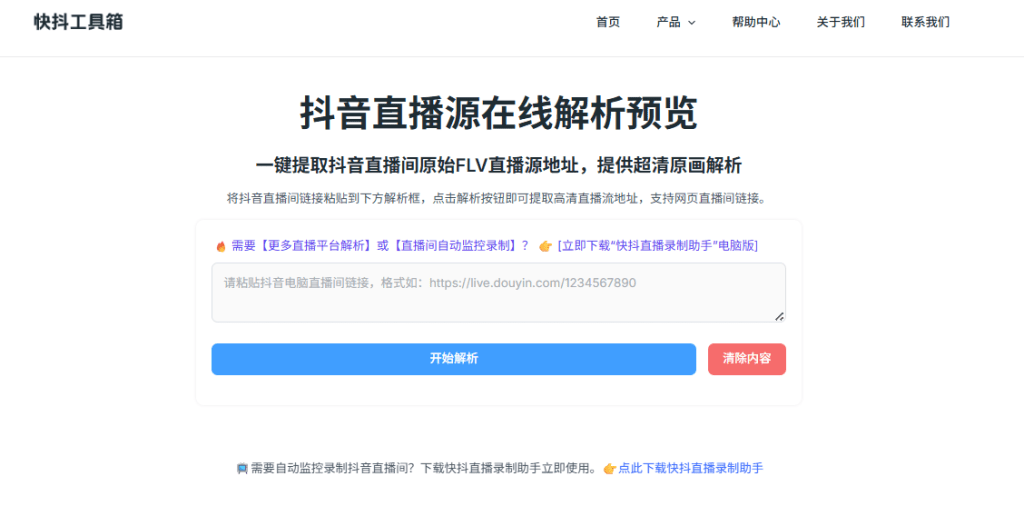This screenshot has width=1024, height=516.
Task: Click the fire emoji icon before 需要
Action: point(221,246)
